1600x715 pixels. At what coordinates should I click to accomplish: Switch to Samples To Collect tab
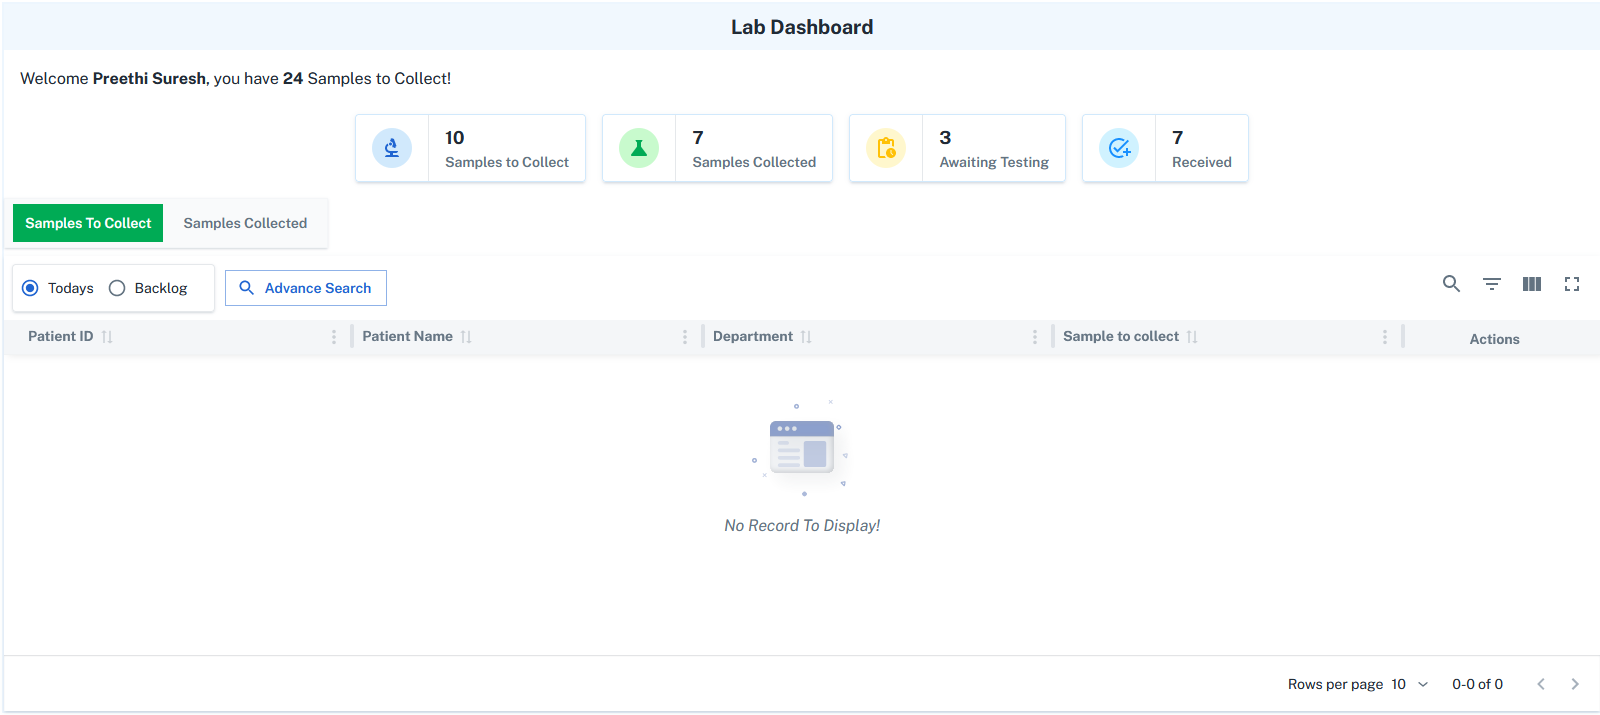click(88, 223)
